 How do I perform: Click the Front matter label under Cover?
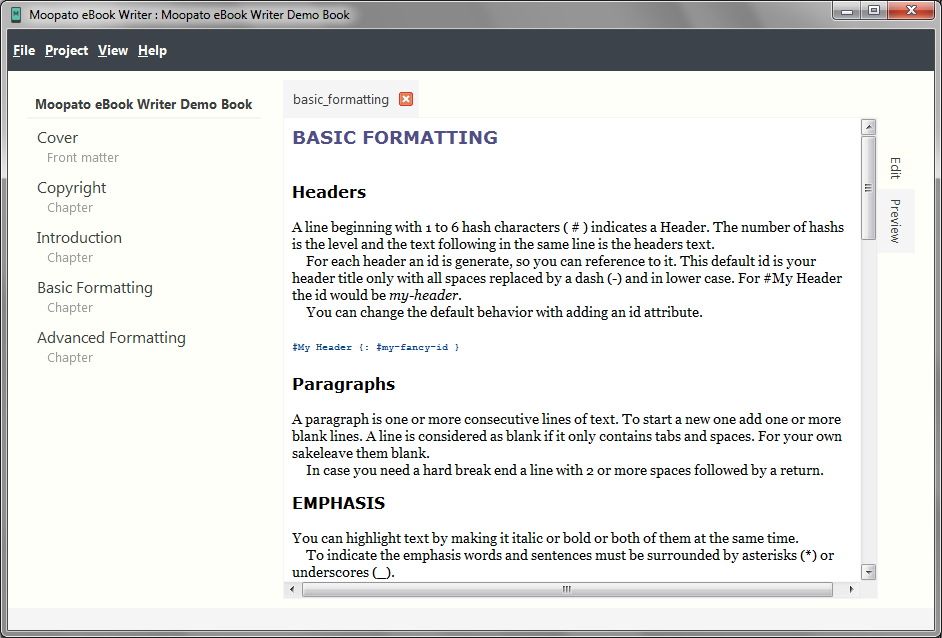tap(83, 157)
